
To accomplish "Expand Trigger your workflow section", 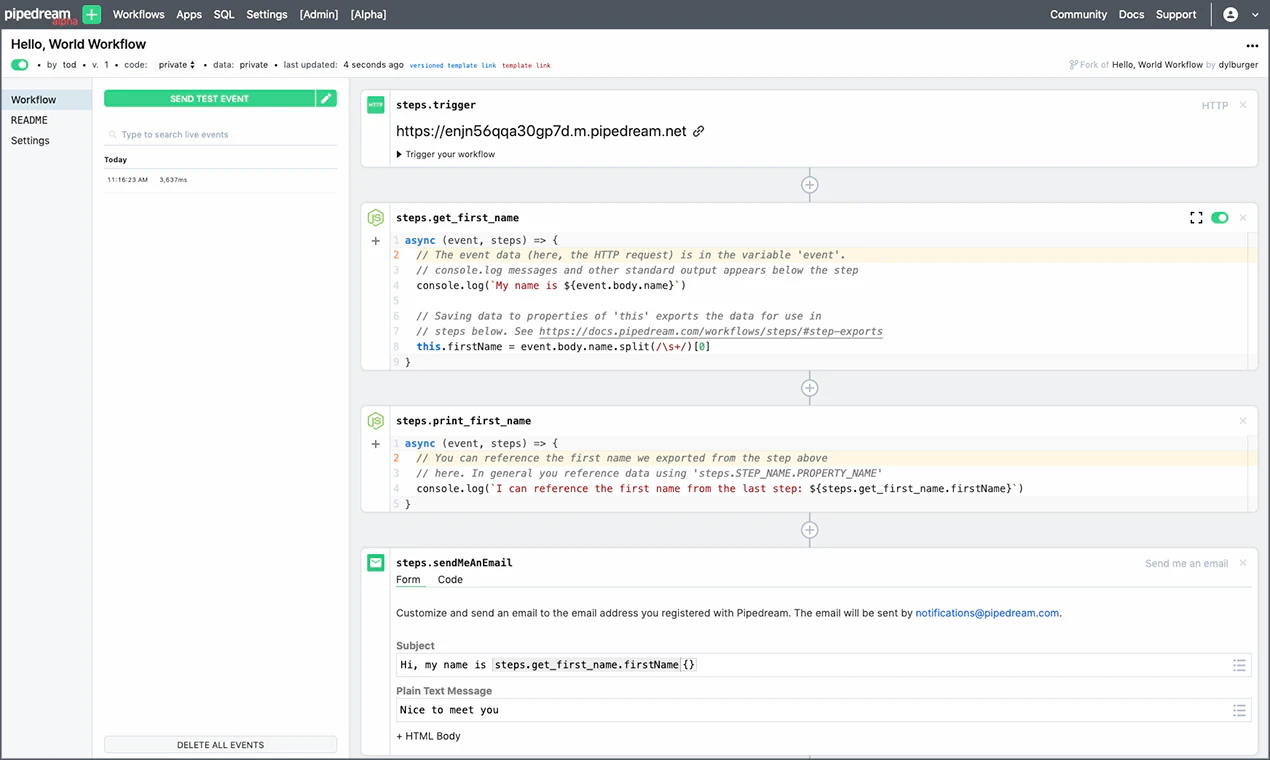I will 446,154.
